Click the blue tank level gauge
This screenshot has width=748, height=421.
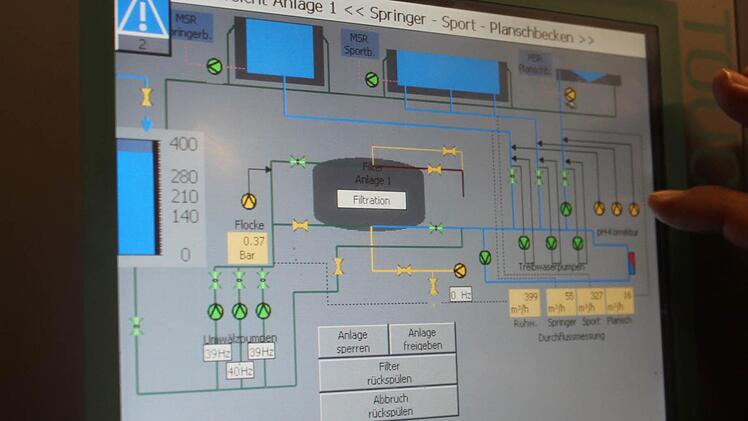[x=136, y=202]
